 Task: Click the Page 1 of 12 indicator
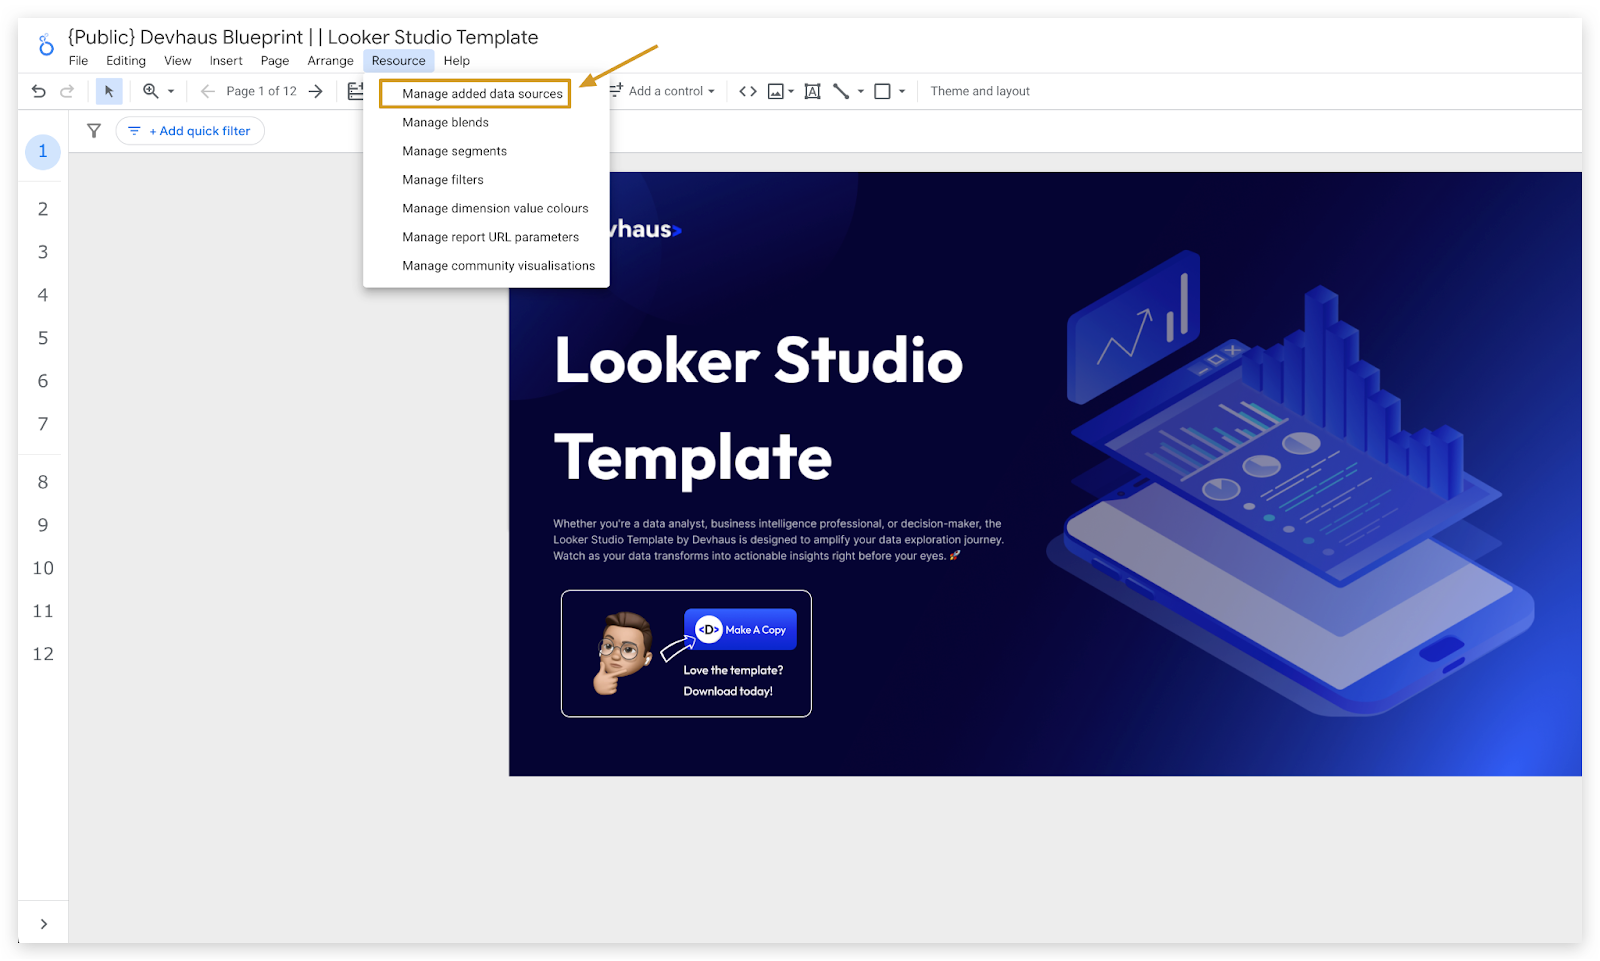click(x=262, y=91)
